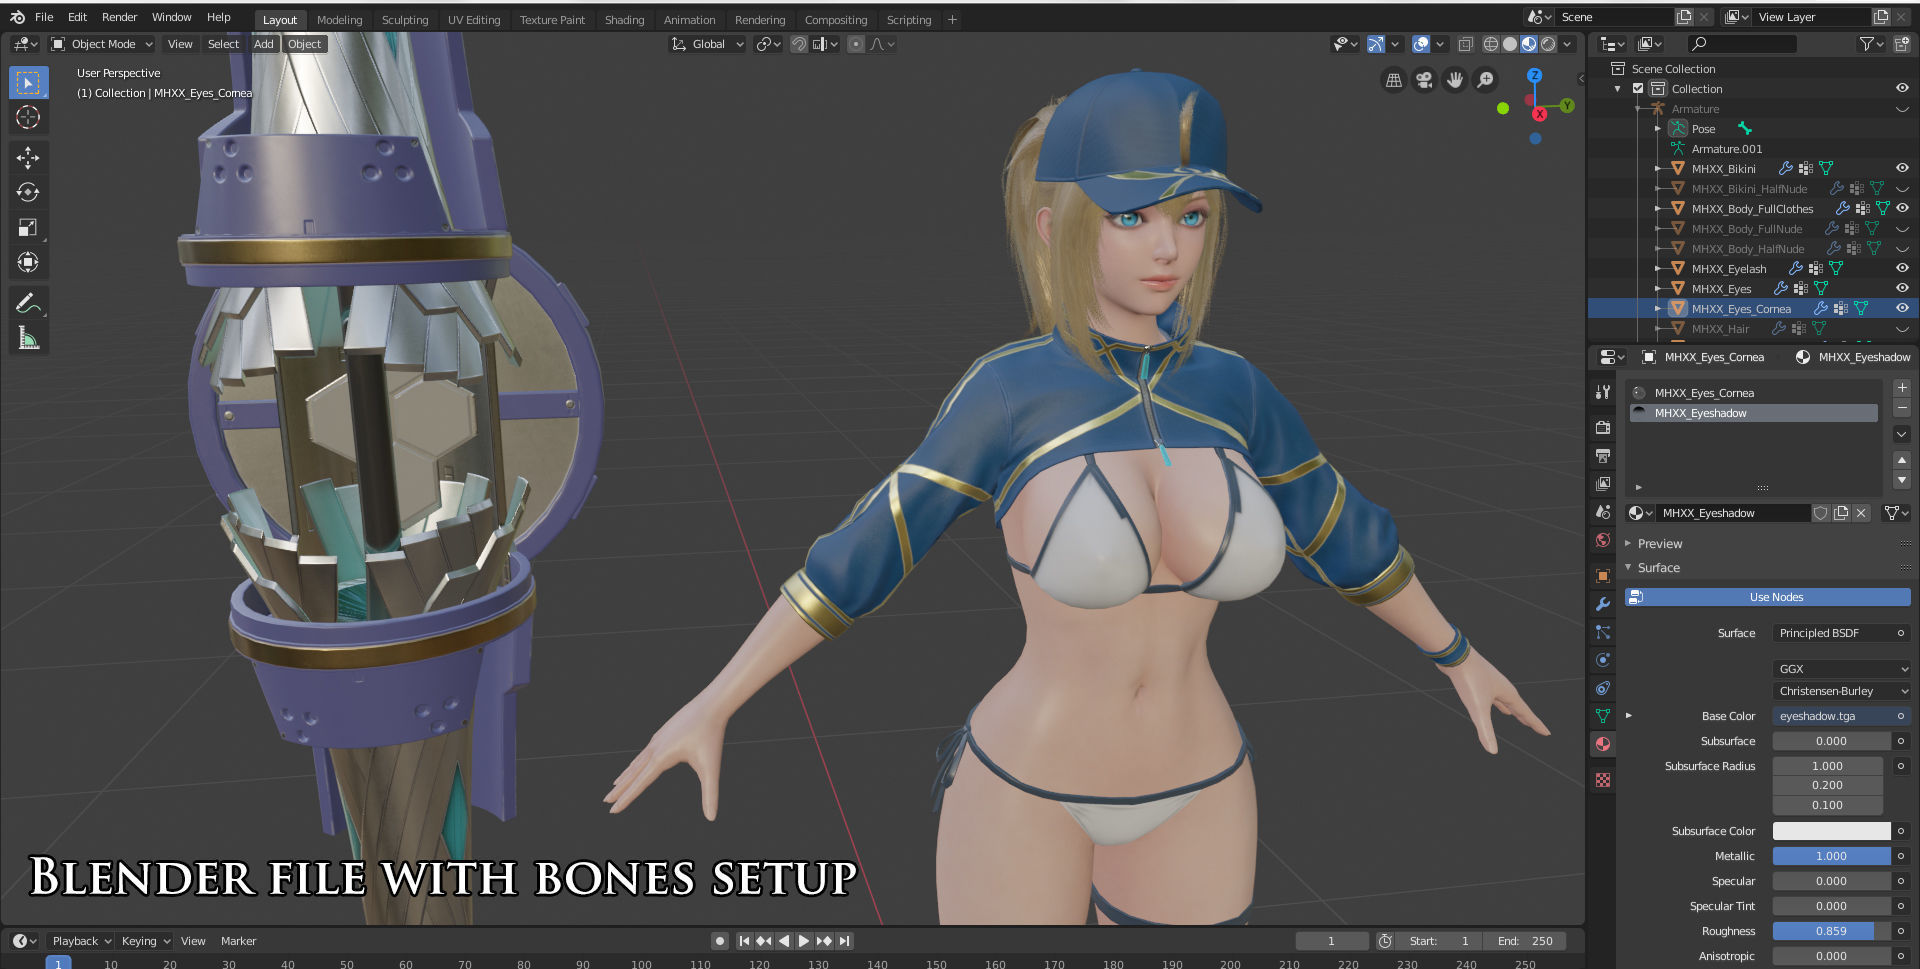Choose the Annotate tool
Image resolution: width=1920 pixels, height=969 pixels.
28,303
